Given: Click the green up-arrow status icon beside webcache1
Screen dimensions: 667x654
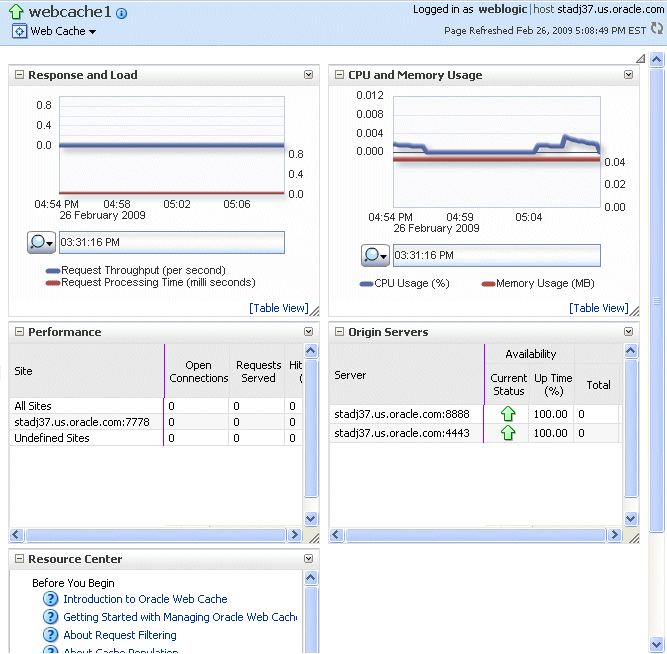Looking at the screenshot, I should (x=16, y=11).
